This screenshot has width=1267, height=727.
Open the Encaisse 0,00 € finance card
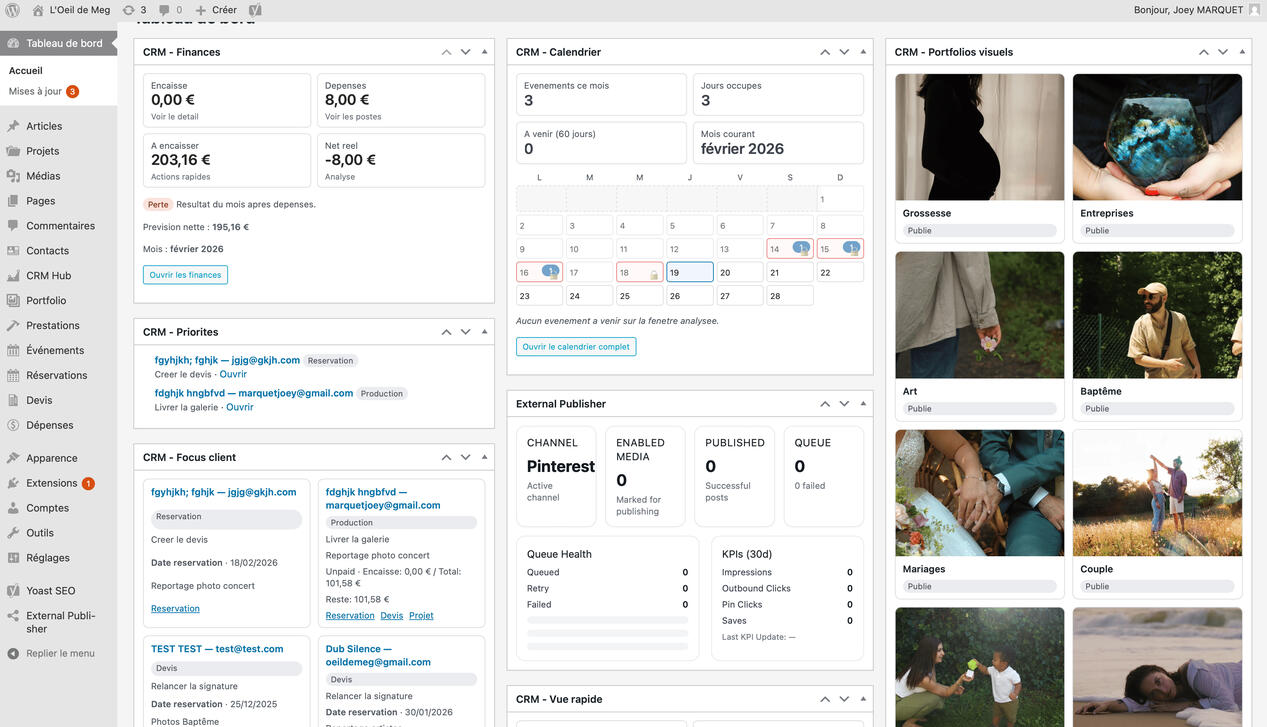[227, 100]
